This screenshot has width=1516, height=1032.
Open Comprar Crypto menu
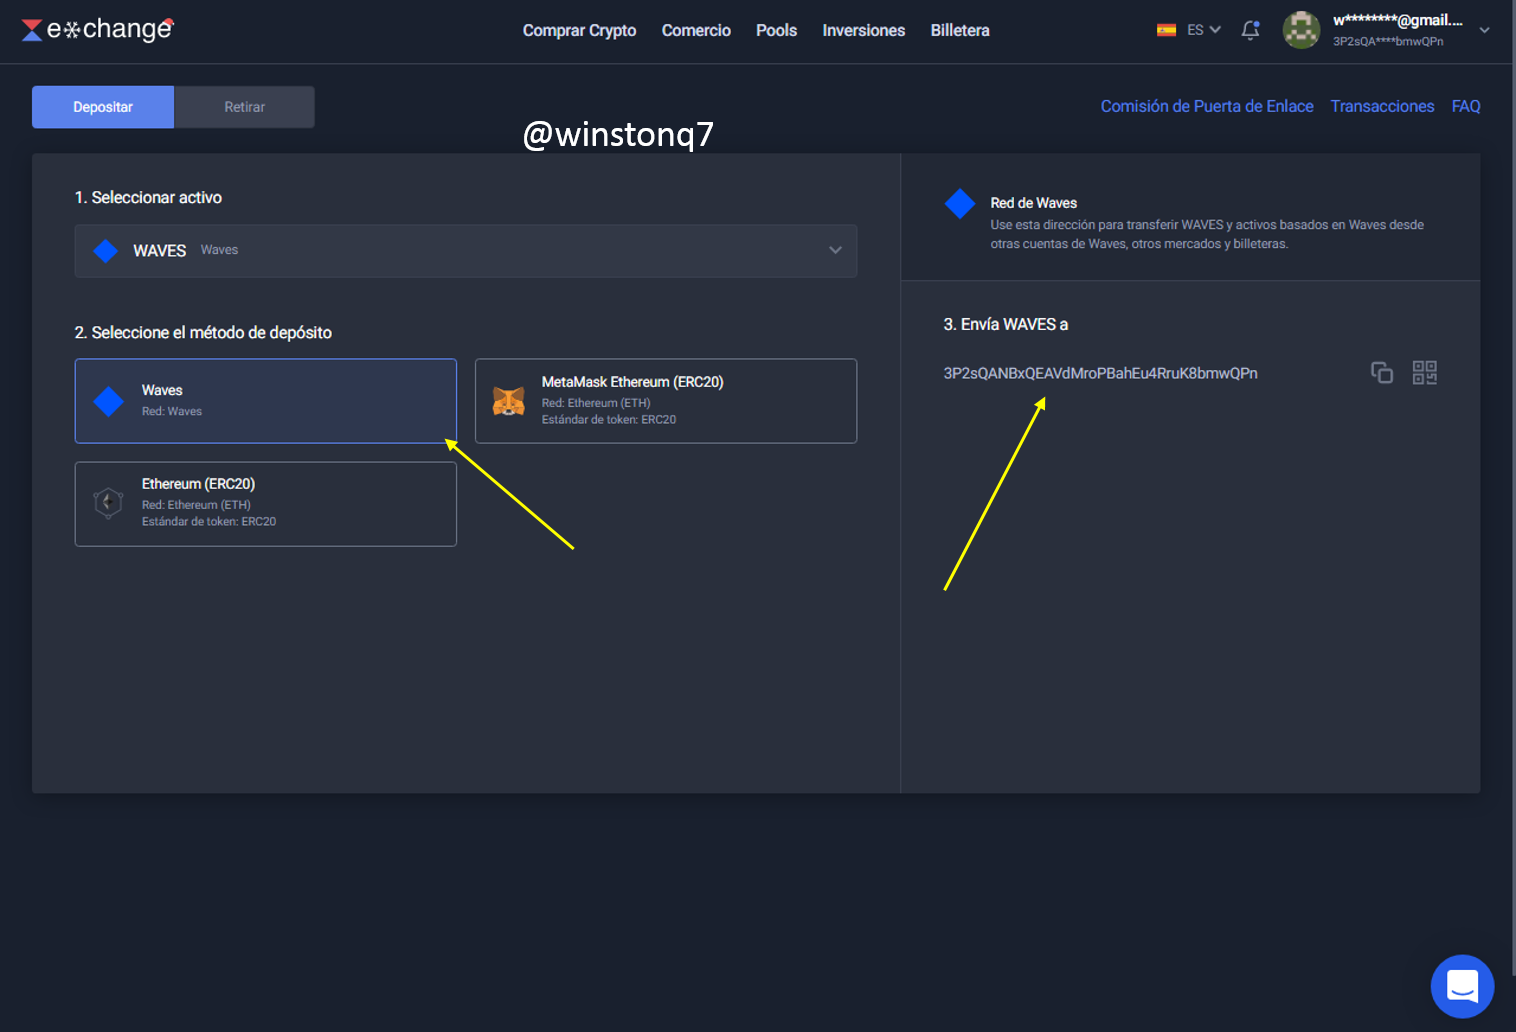pos(580,30)
